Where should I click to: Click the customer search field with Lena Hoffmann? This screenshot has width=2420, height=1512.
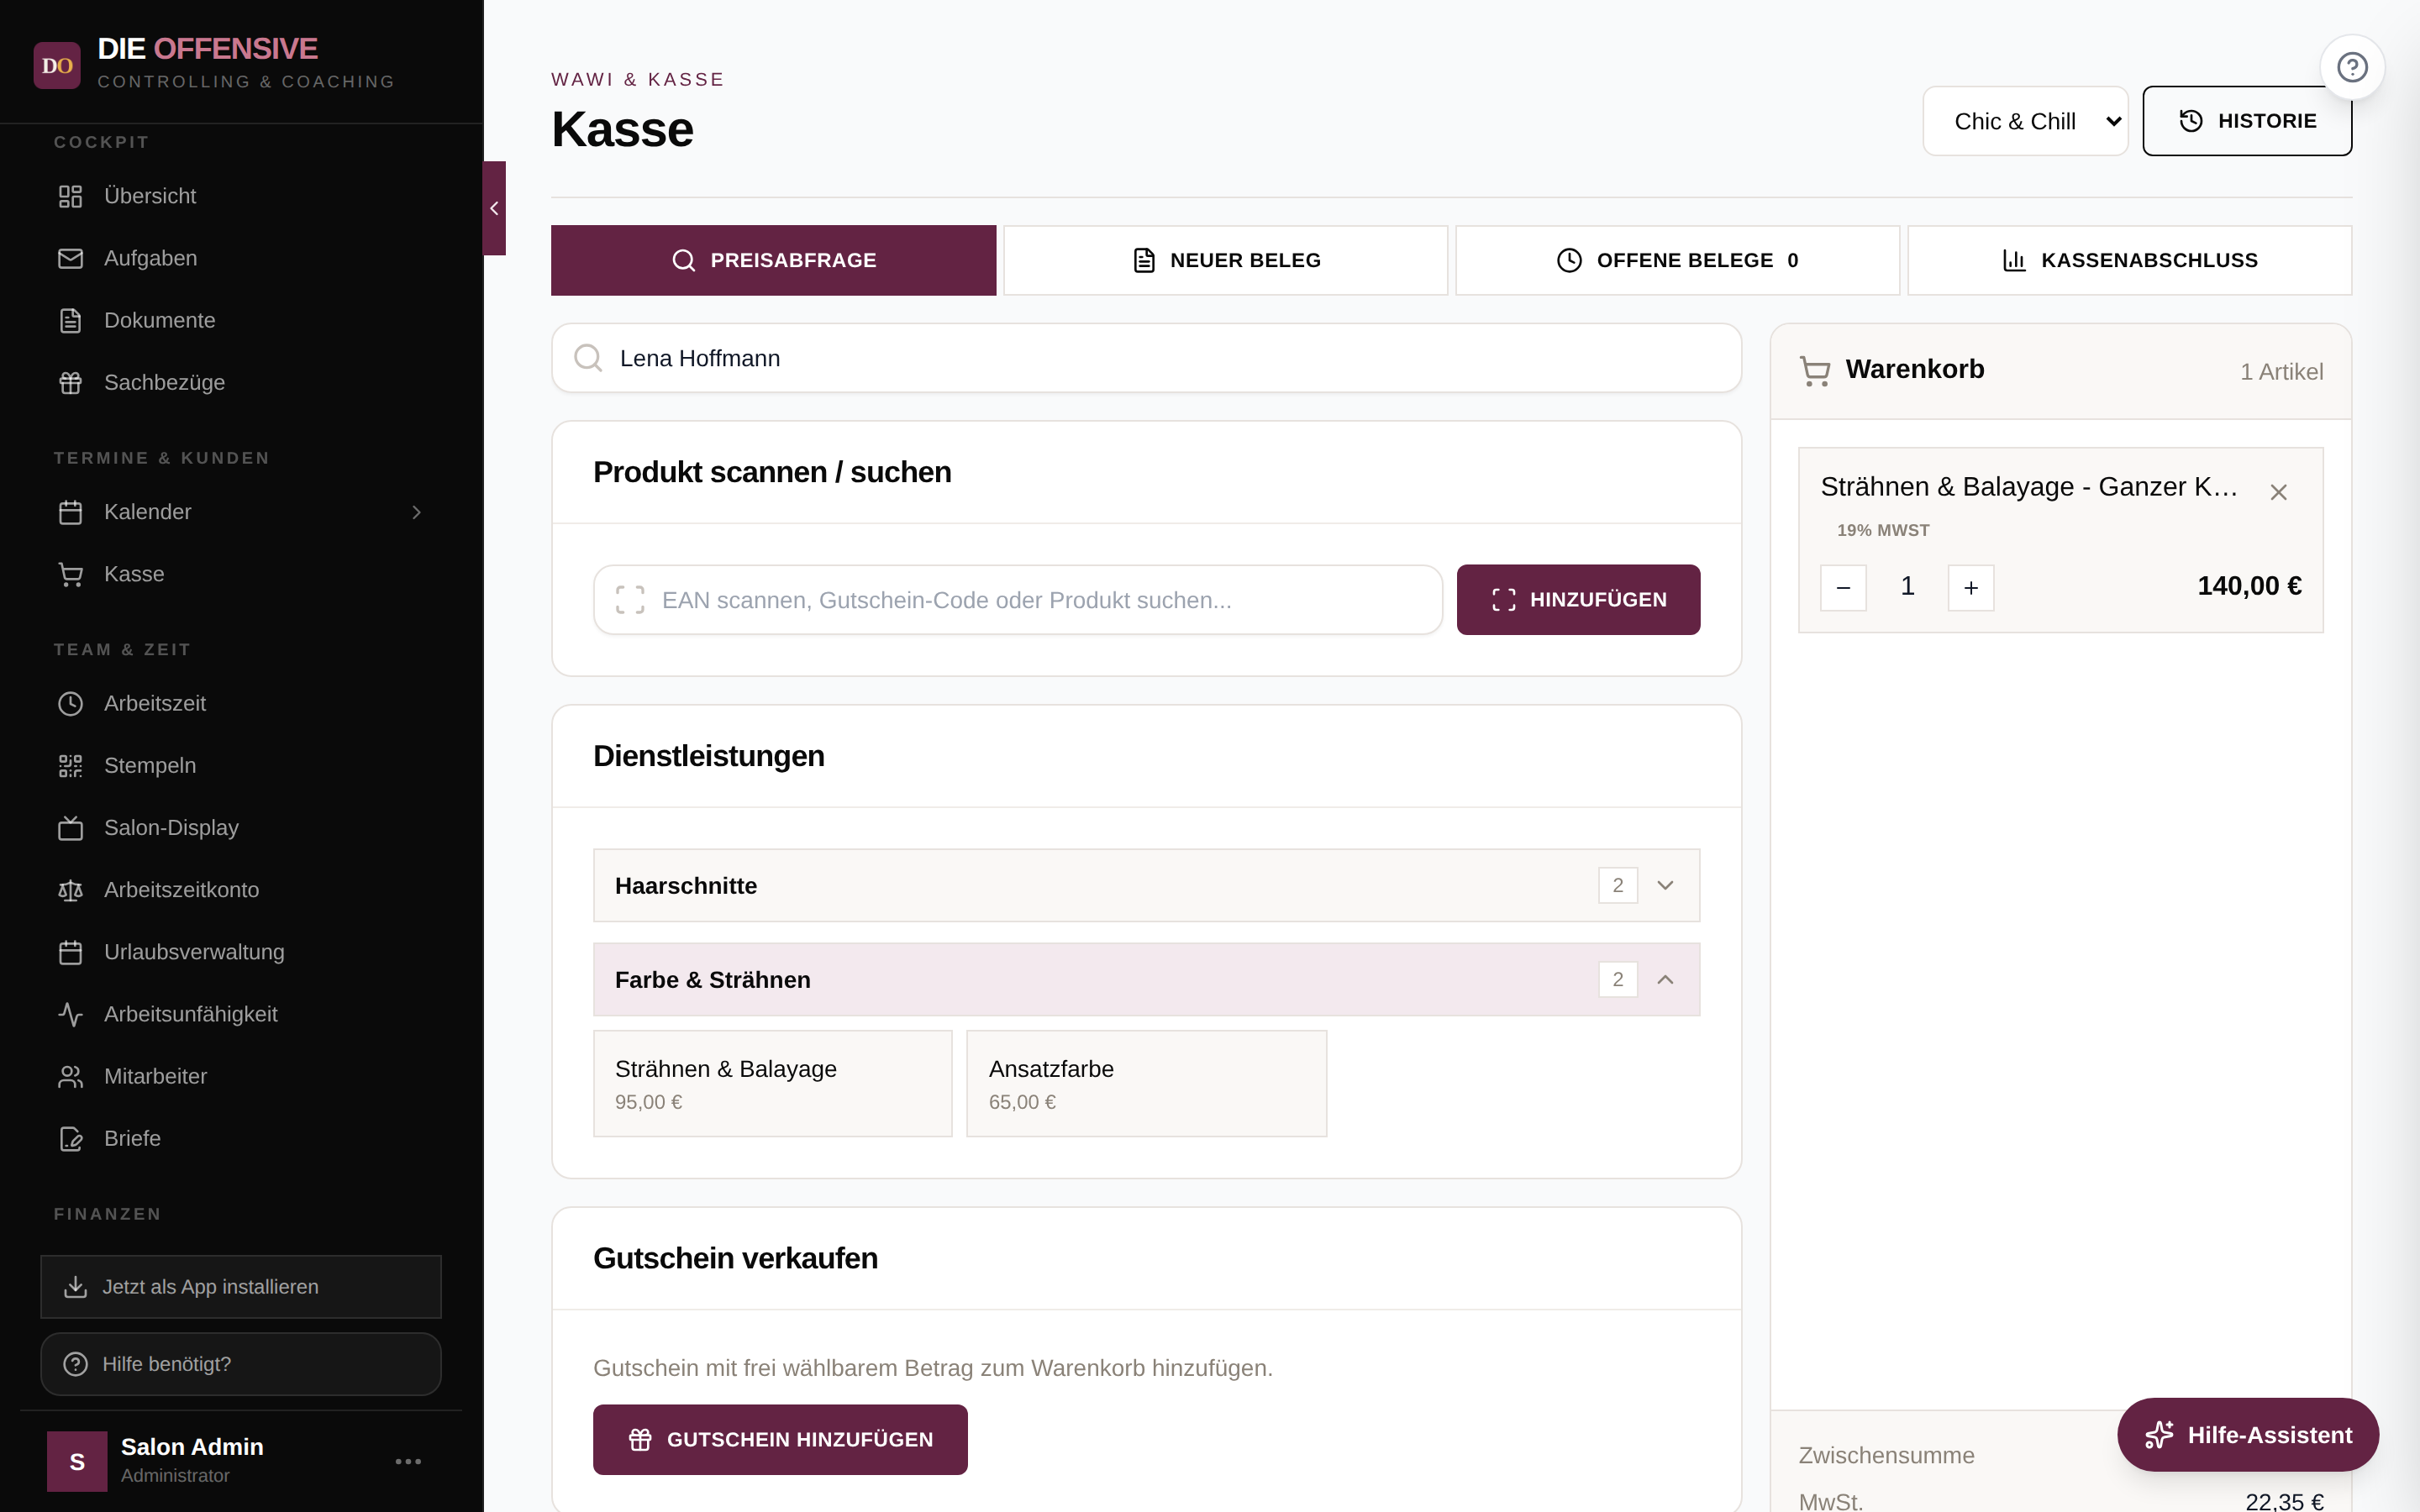coord(1146,358)
